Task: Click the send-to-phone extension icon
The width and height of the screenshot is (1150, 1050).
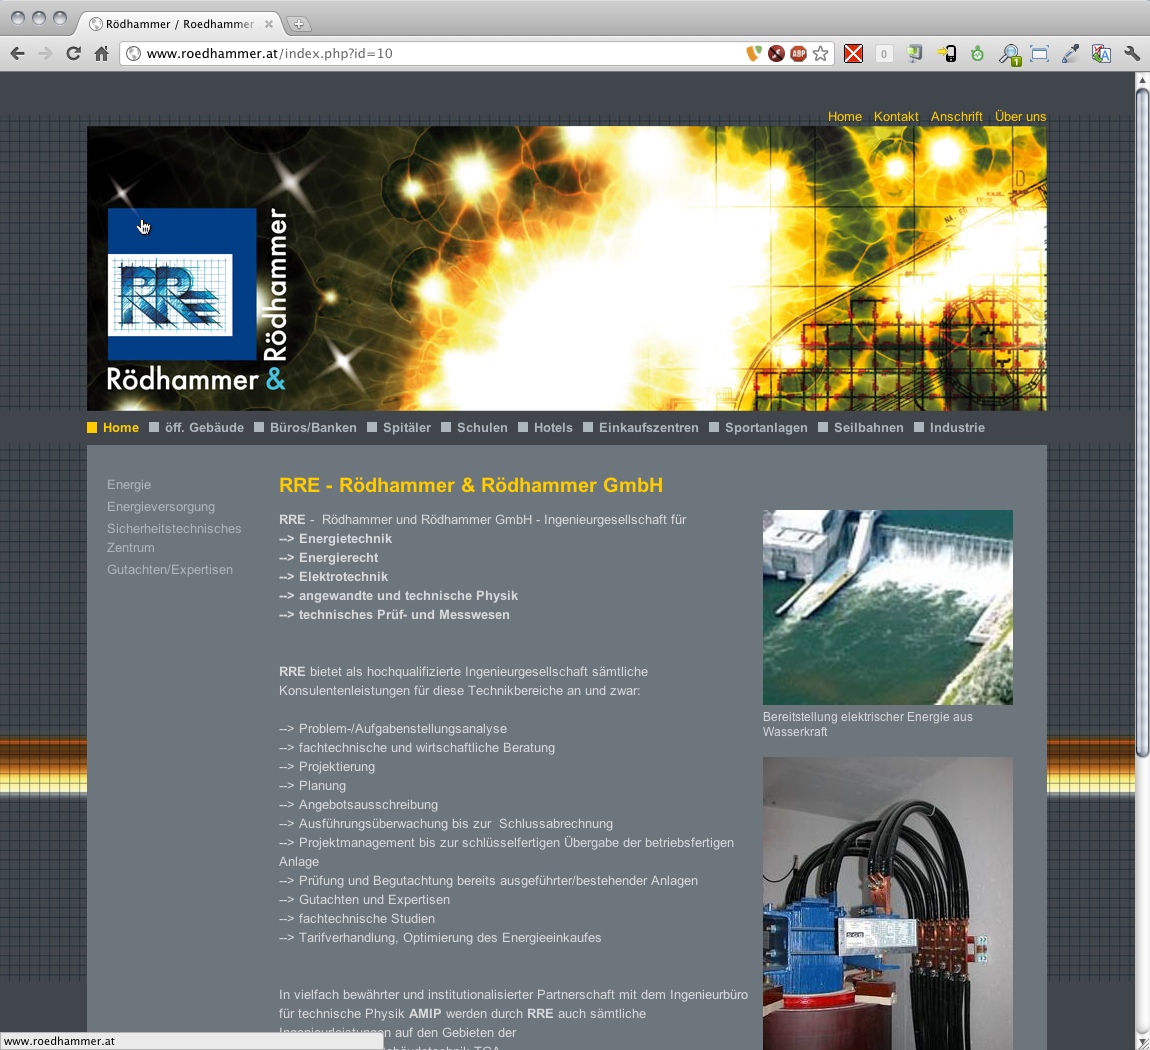Action: [946, 54]
